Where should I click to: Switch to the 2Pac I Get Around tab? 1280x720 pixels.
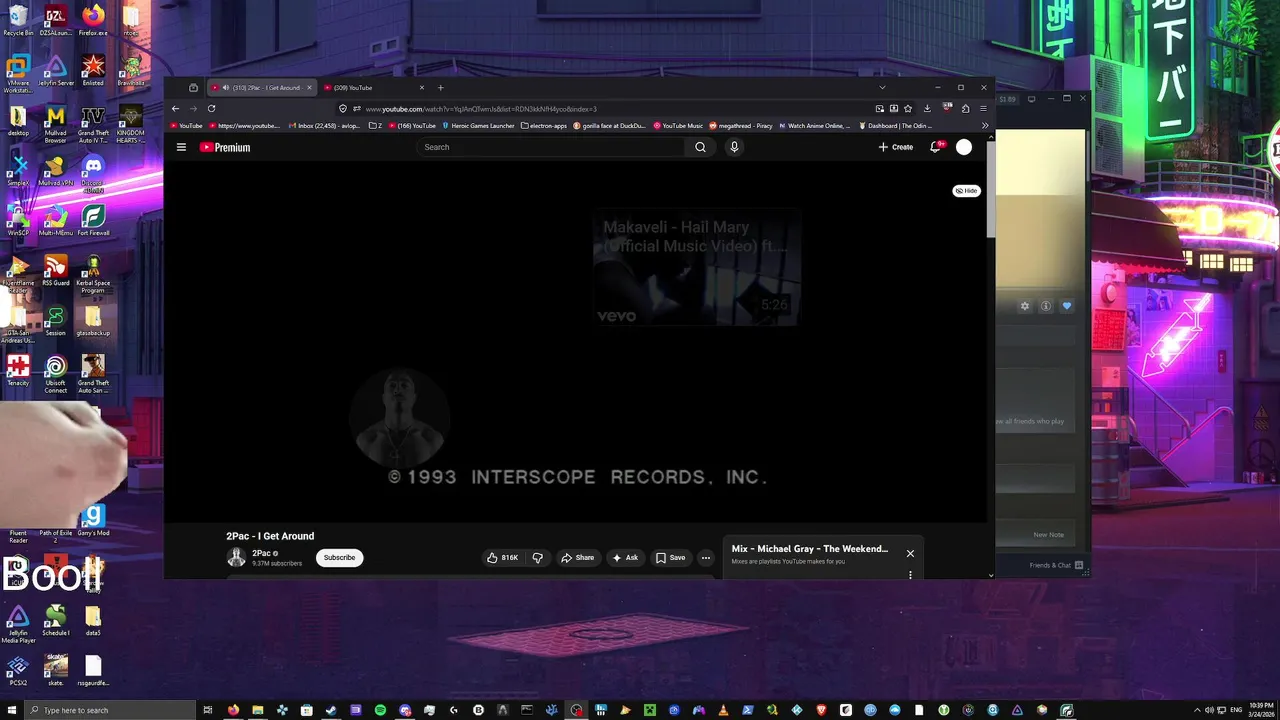[x=261, y=88]
